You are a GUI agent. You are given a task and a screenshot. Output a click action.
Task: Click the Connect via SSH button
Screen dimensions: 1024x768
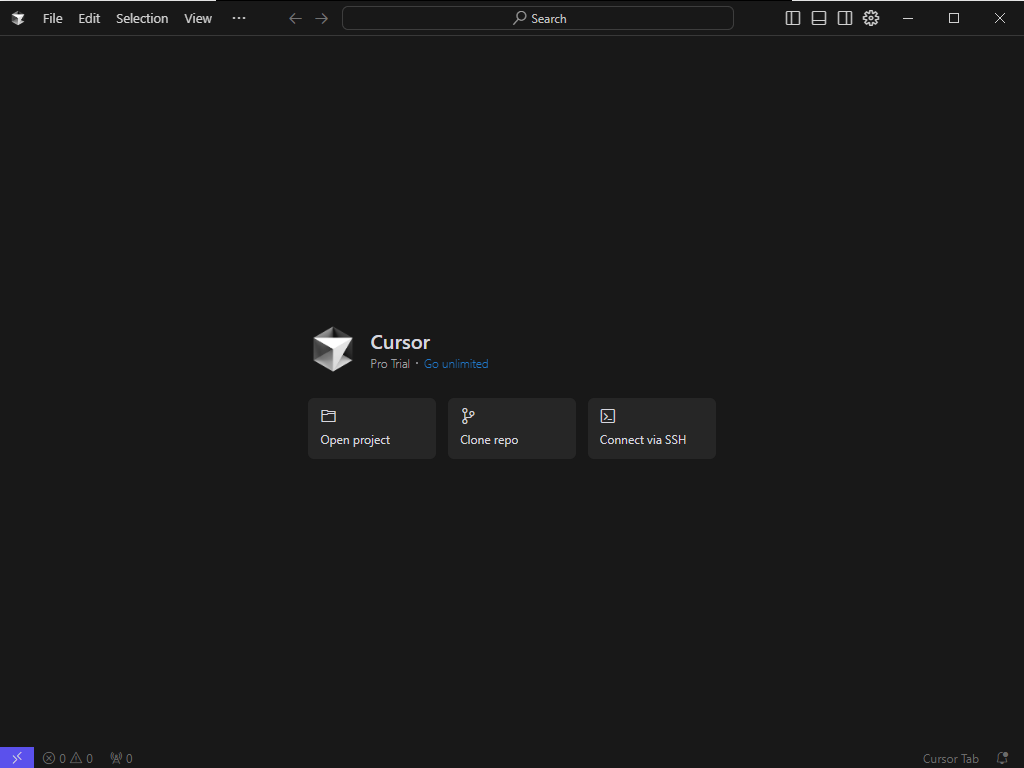pos(652,428)
